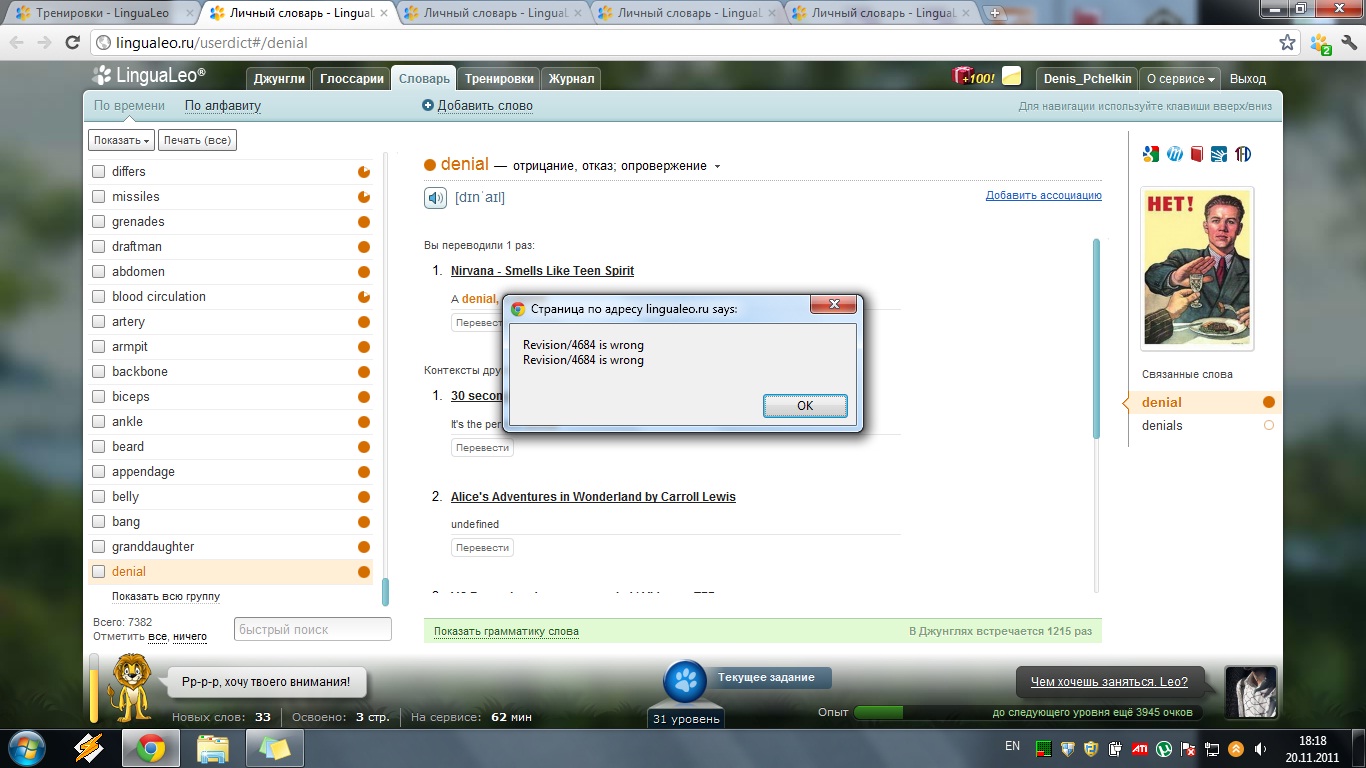Select the draftman checkbox
This screenshot has width=1366, height=768.
click(98, 247)
